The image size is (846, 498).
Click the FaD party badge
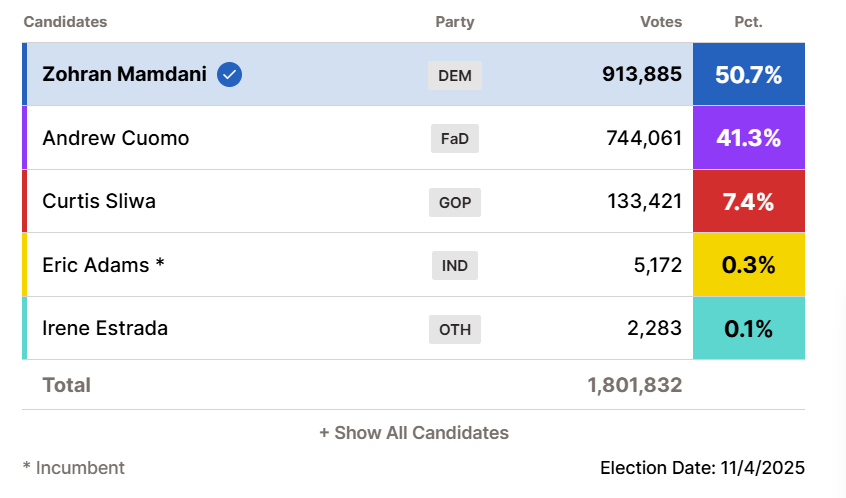(x=455, y=138)
